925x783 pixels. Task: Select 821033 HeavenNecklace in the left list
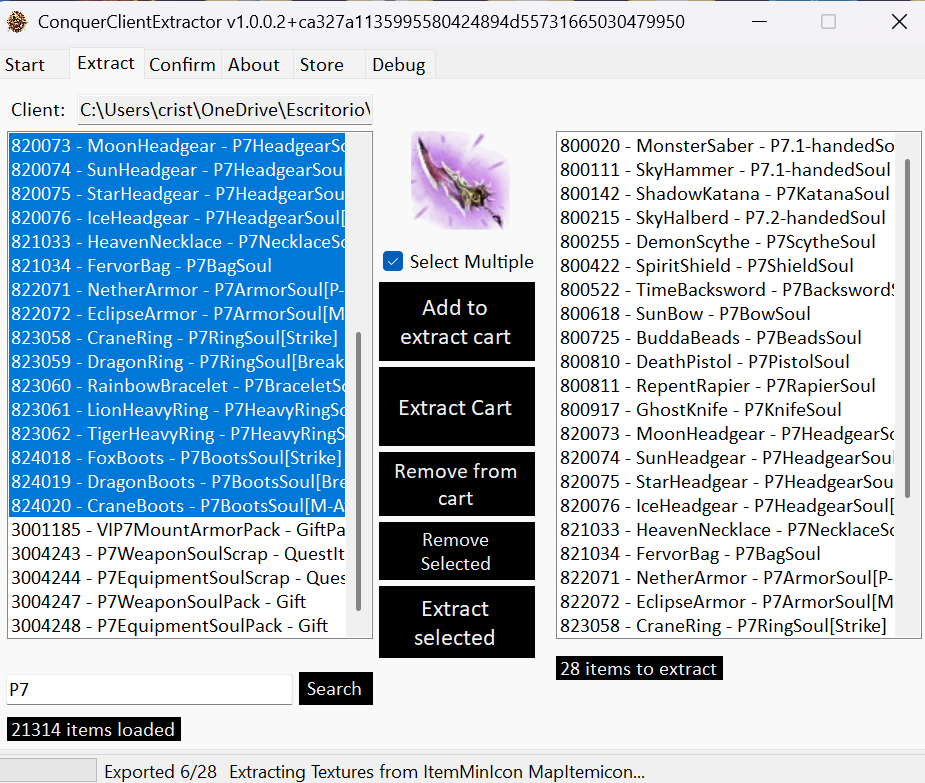coord(177,242)
